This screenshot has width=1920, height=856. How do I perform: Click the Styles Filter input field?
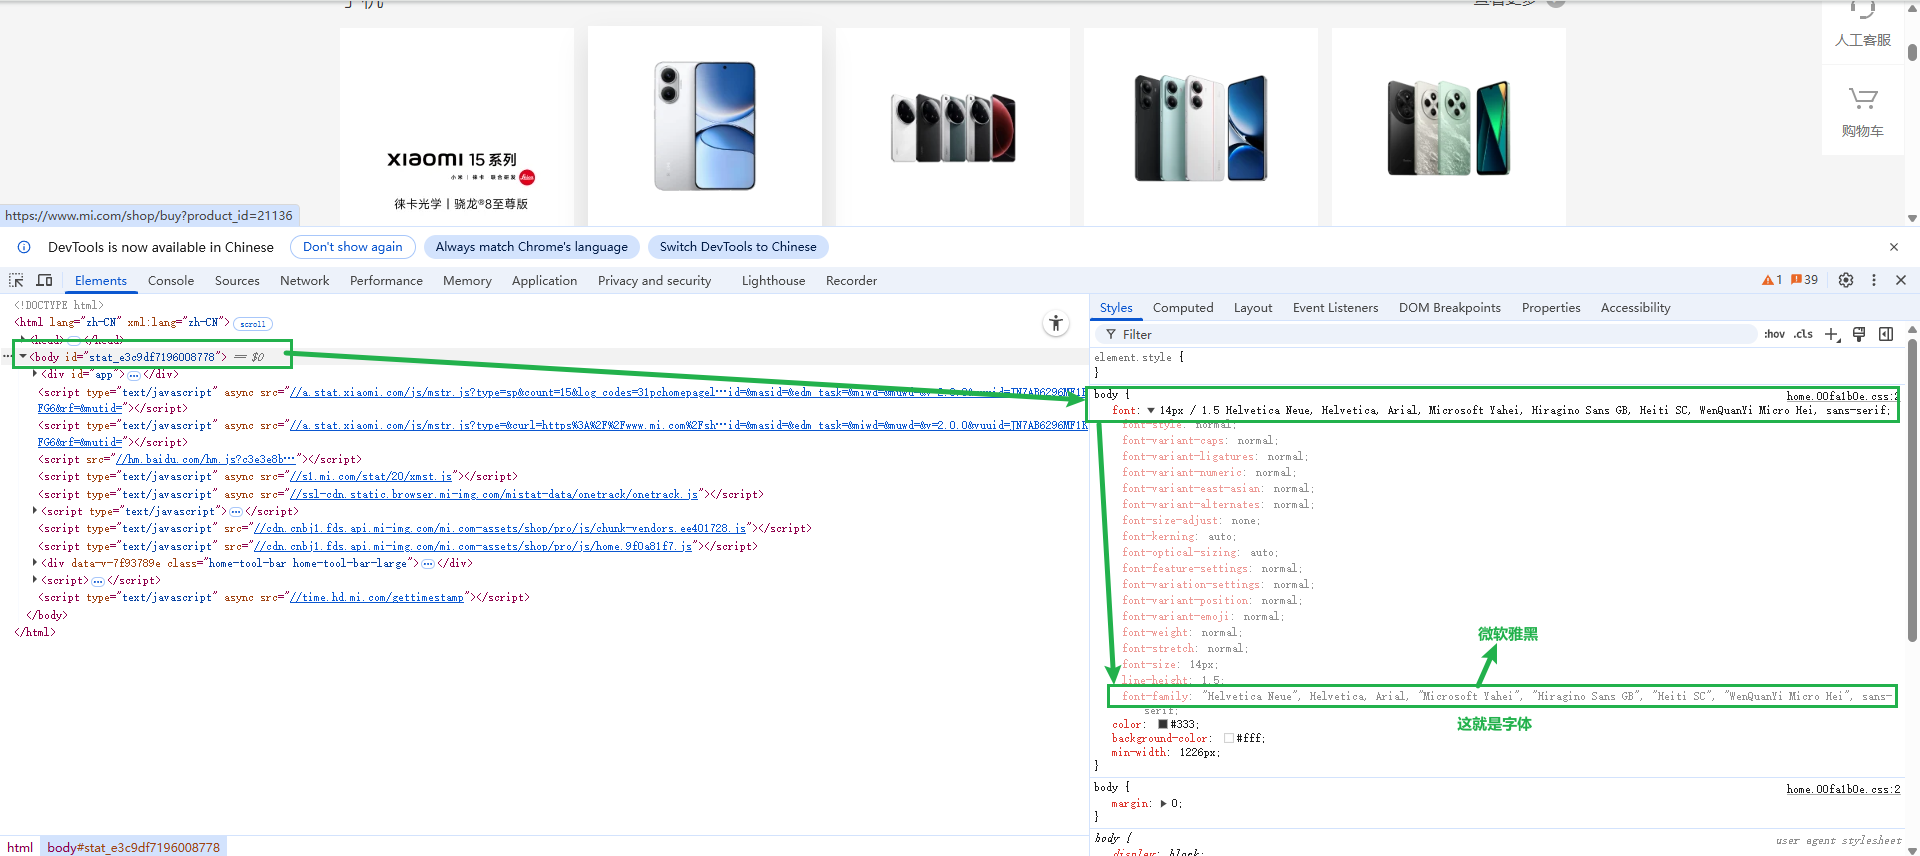click(1425, 334)
